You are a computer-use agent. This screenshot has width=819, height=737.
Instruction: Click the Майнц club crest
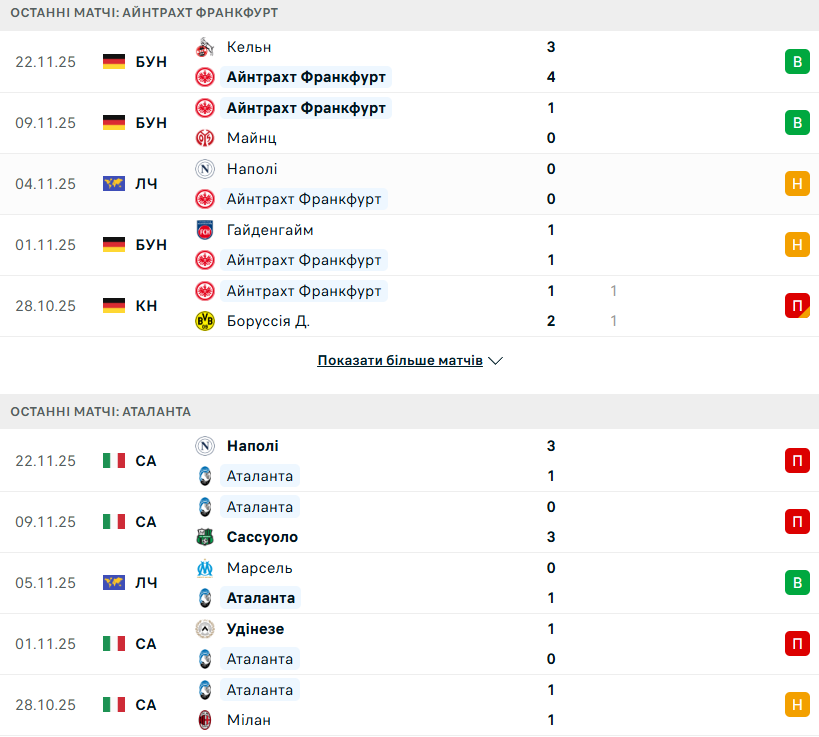pyautogui.click(x=205, y=138)
